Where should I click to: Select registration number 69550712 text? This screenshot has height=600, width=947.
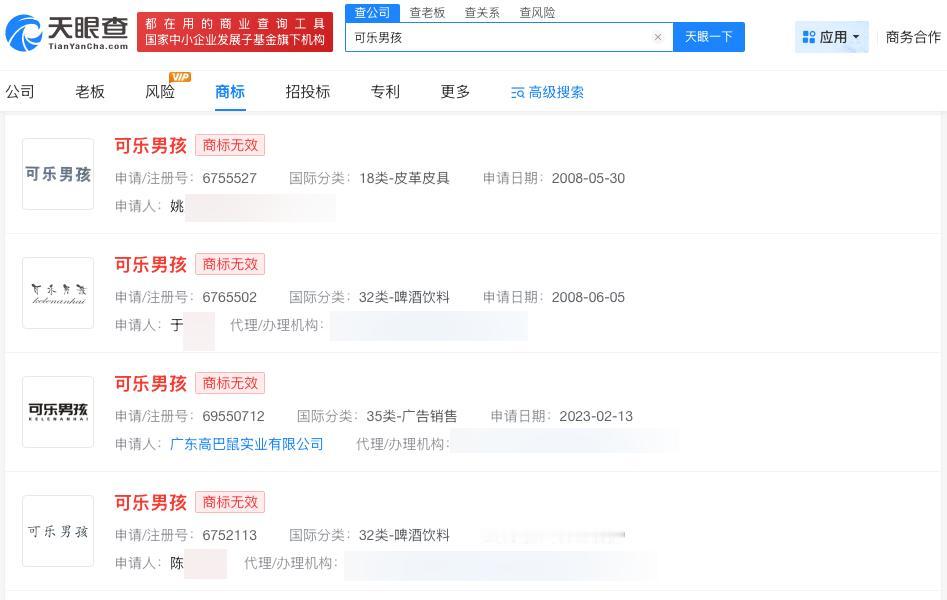tap(233, 416)
